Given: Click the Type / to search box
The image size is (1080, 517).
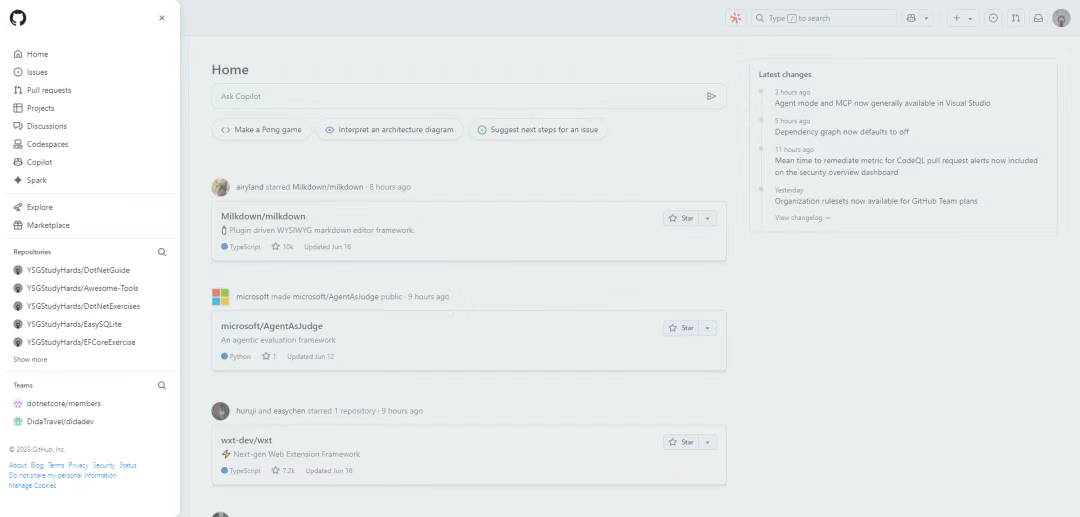Looking at the screenshot, I should pyautogui.click(x=824, y=19).
